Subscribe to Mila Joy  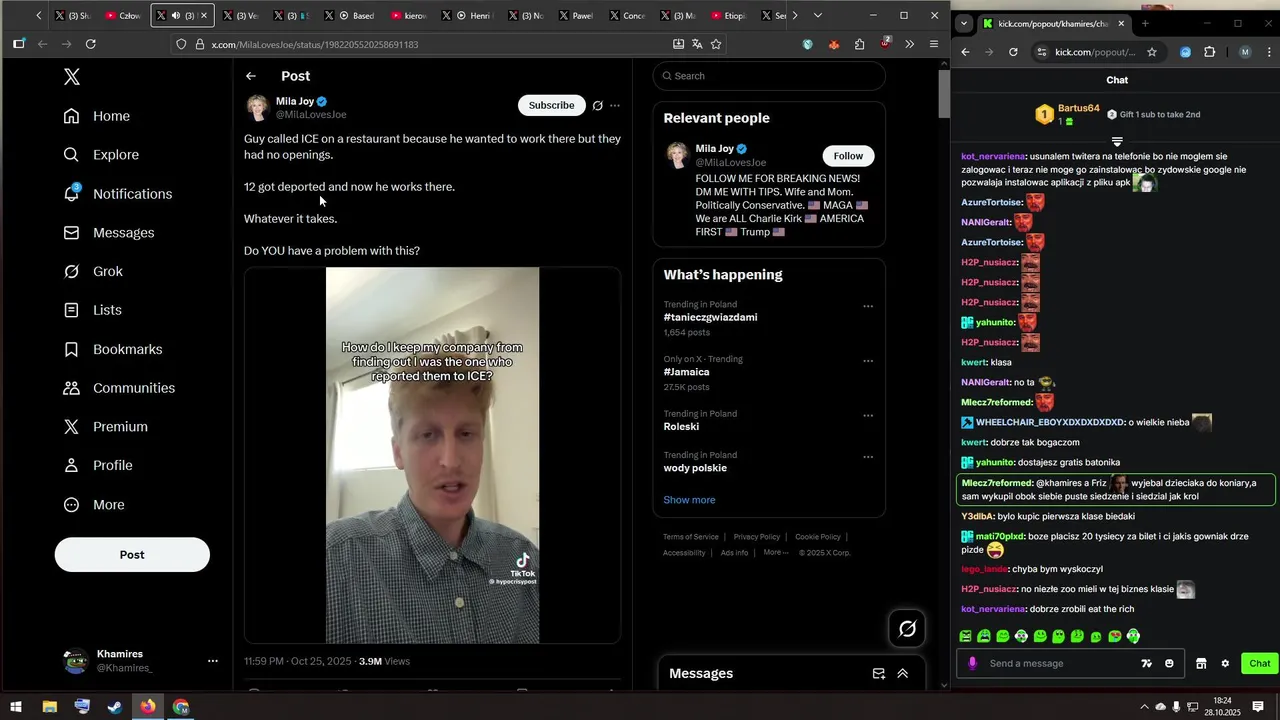552,105
